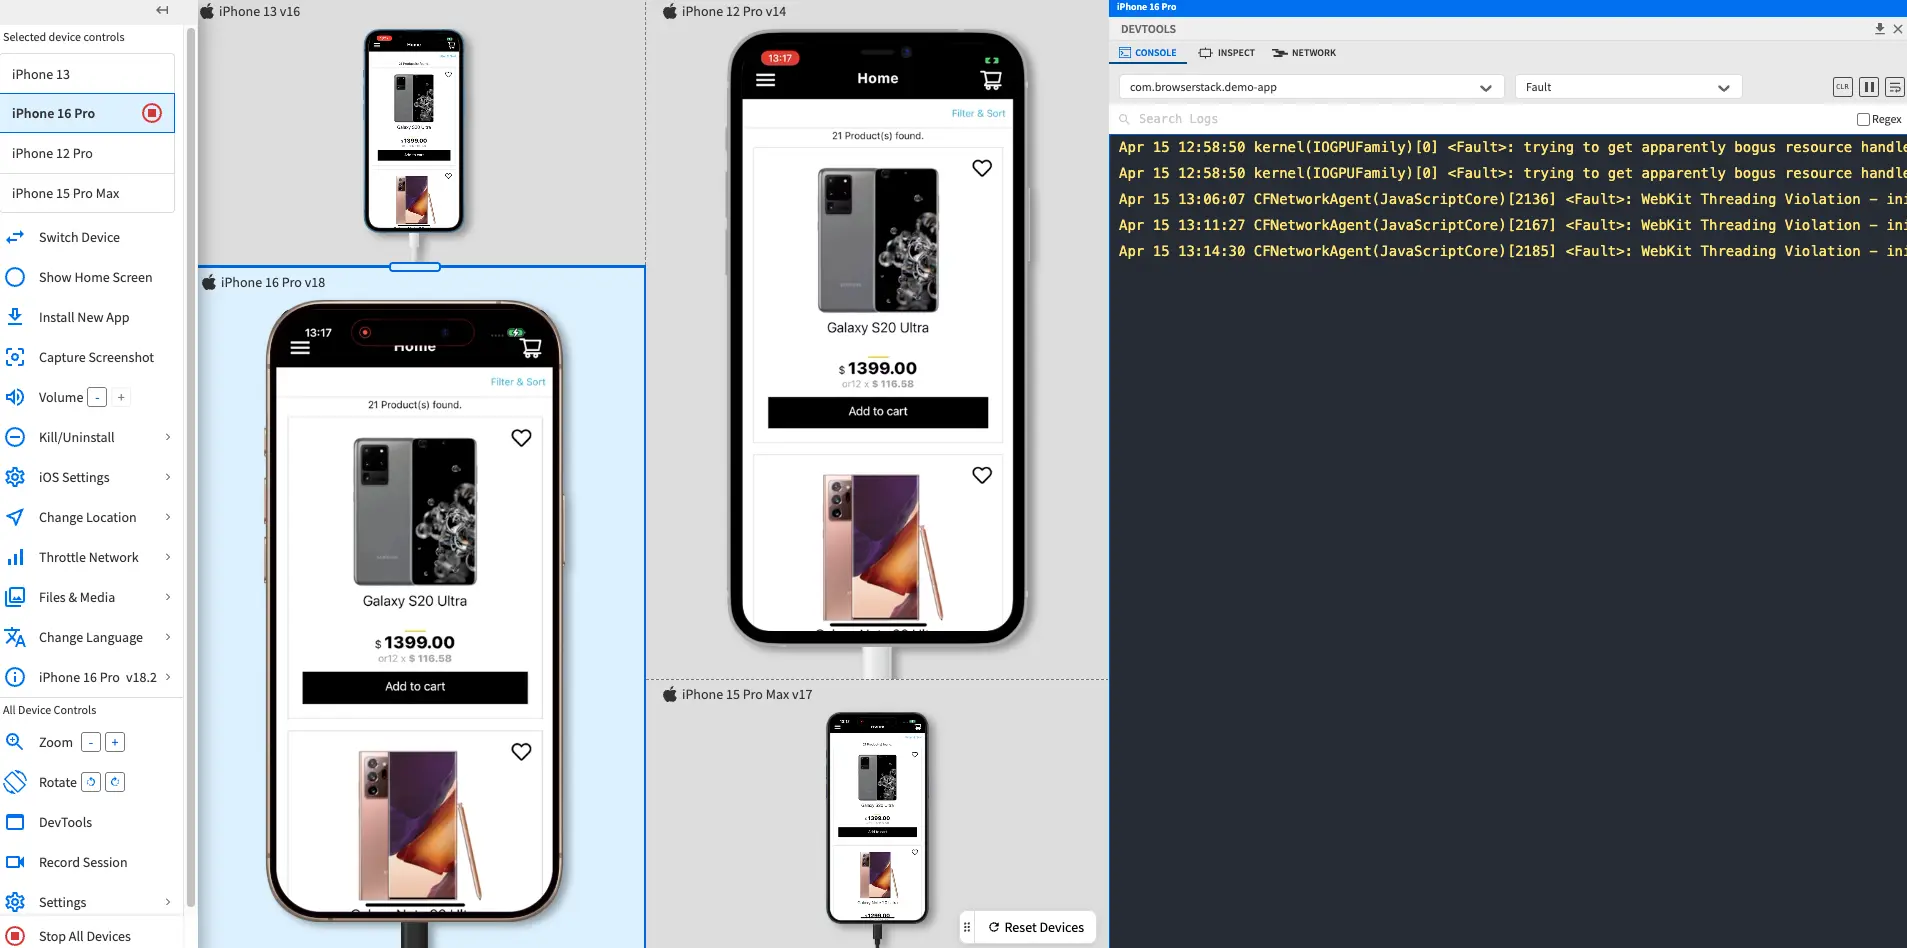Toggle log line wrap icon

tap(1894, 87)
